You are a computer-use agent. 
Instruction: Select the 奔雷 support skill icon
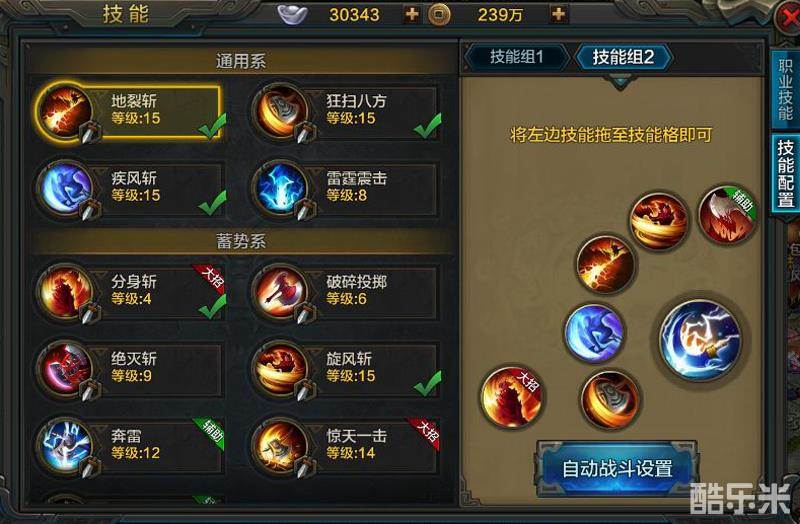[65, 445]
